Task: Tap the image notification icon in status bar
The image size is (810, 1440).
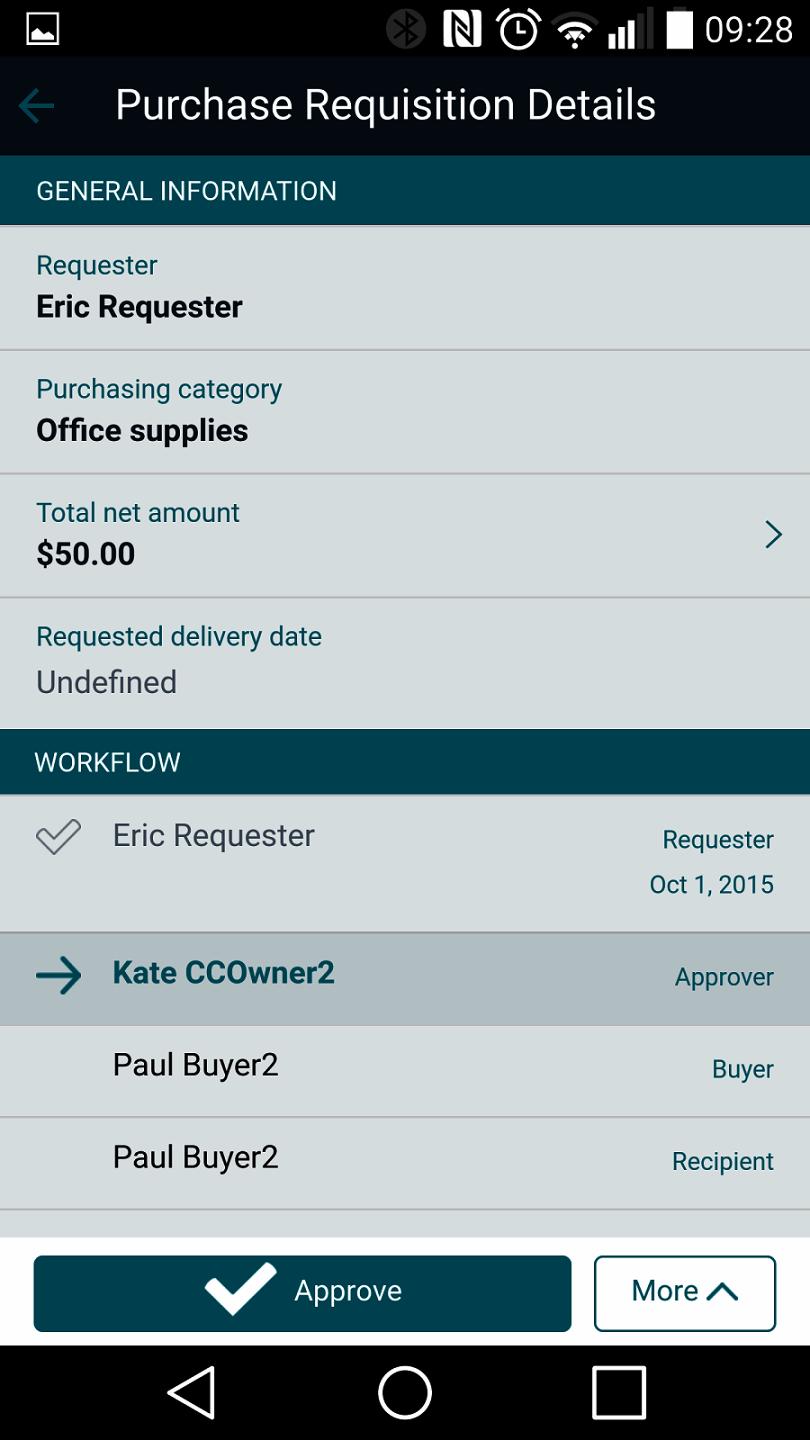Action: (x=43, y=30)
